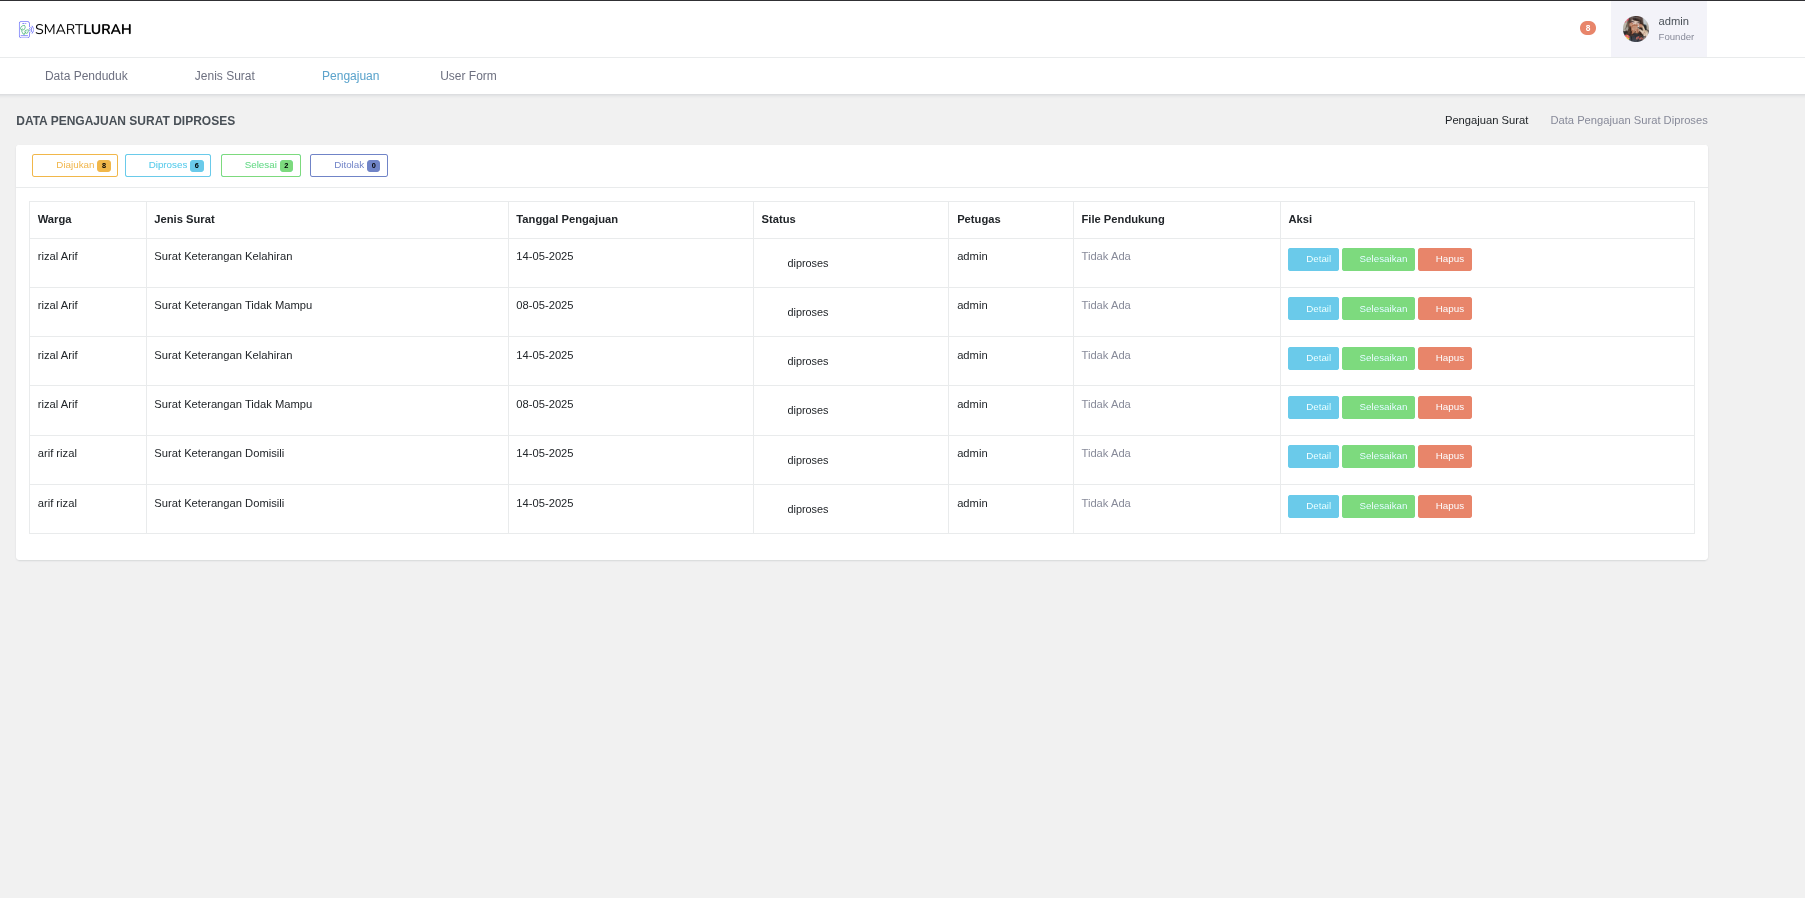The width and height of the screenshot is (1805, 898).
Task: Mark the first Surat Keterangan Domisili as Selesaikan
Action: tap(1378, 457)
